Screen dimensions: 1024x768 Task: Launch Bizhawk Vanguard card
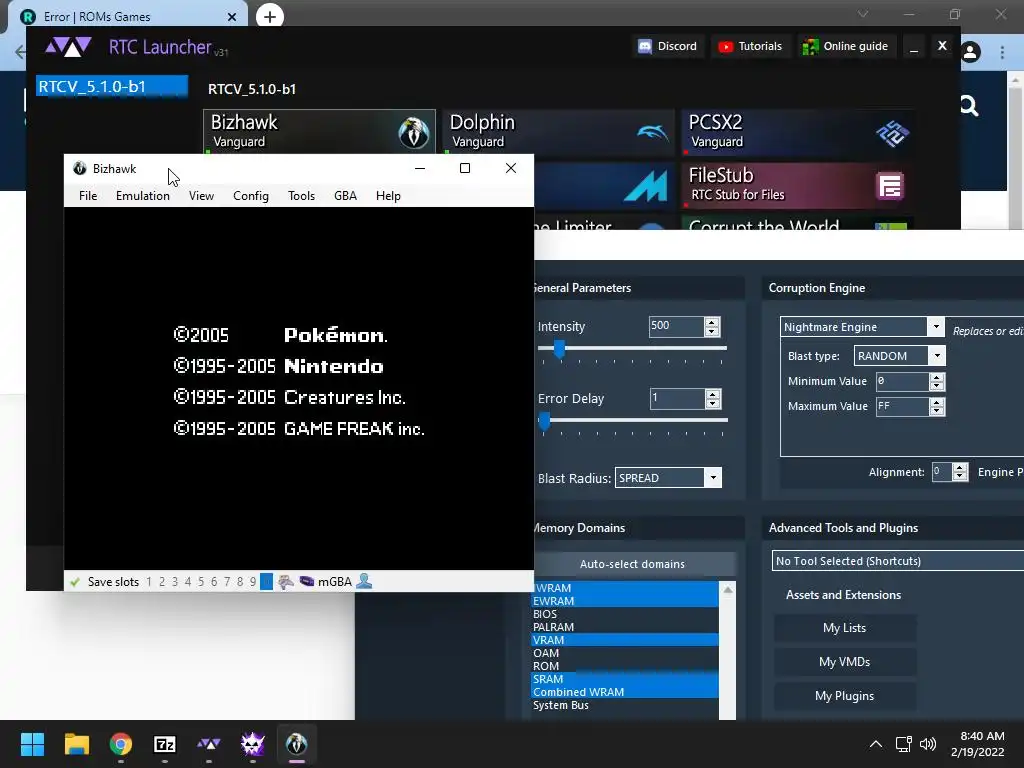319,131
